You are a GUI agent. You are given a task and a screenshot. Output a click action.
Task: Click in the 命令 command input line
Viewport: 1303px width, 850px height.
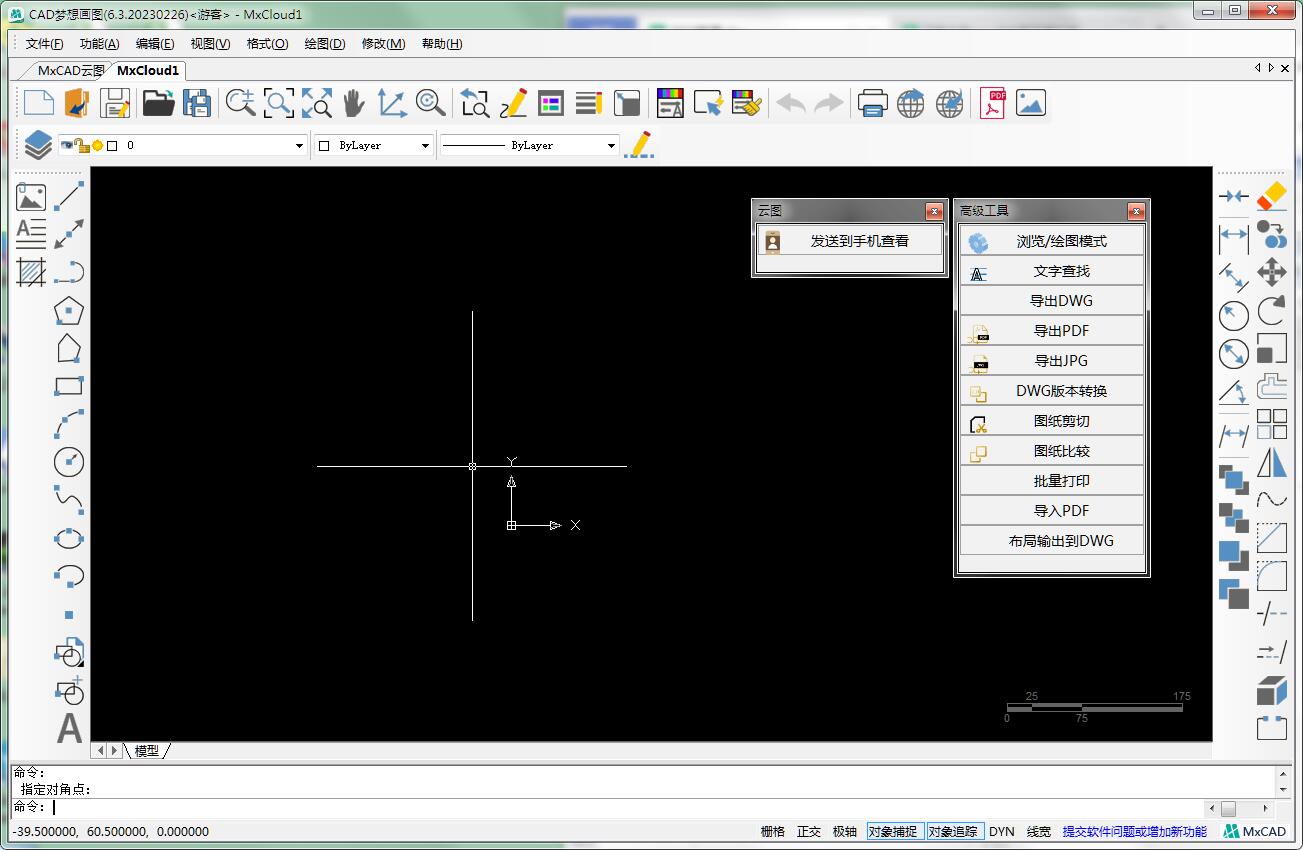coord(600,807)
